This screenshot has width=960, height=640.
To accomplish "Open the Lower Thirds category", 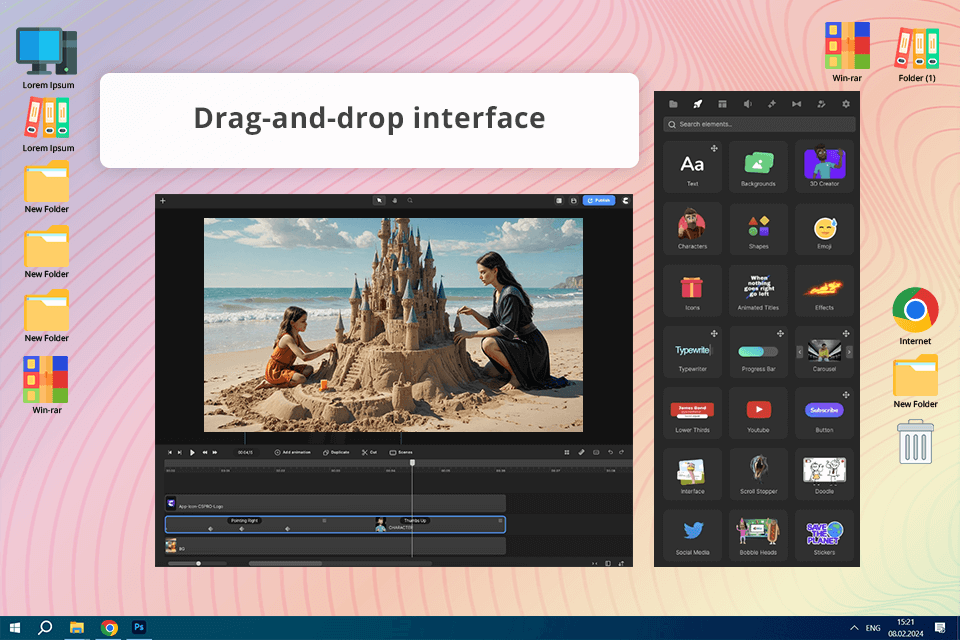I will pyautogui.click(x=692, y=413).
